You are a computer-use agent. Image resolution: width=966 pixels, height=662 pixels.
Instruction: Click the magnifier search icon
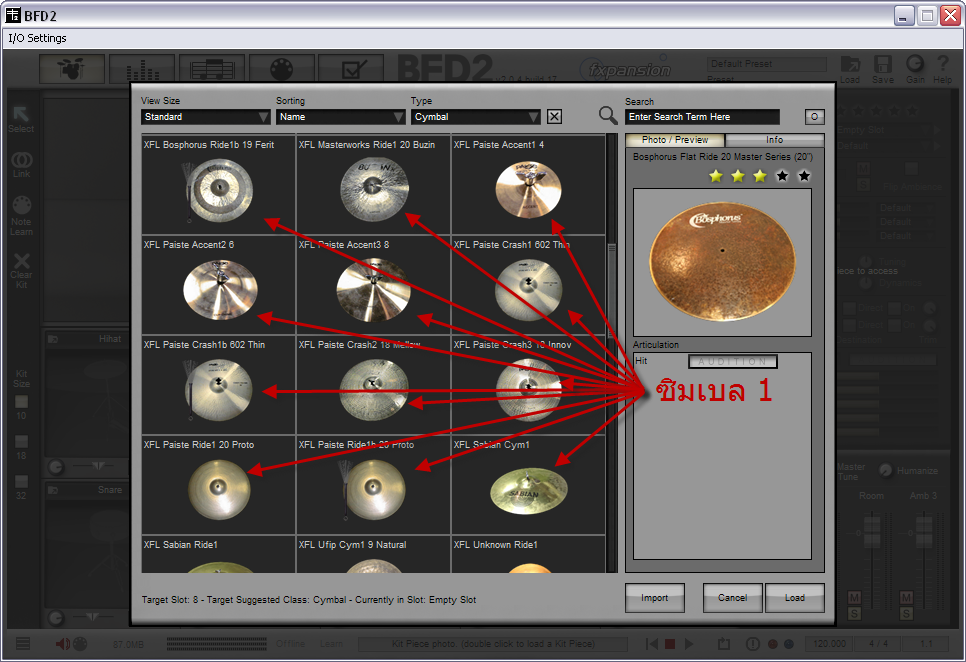608,115
